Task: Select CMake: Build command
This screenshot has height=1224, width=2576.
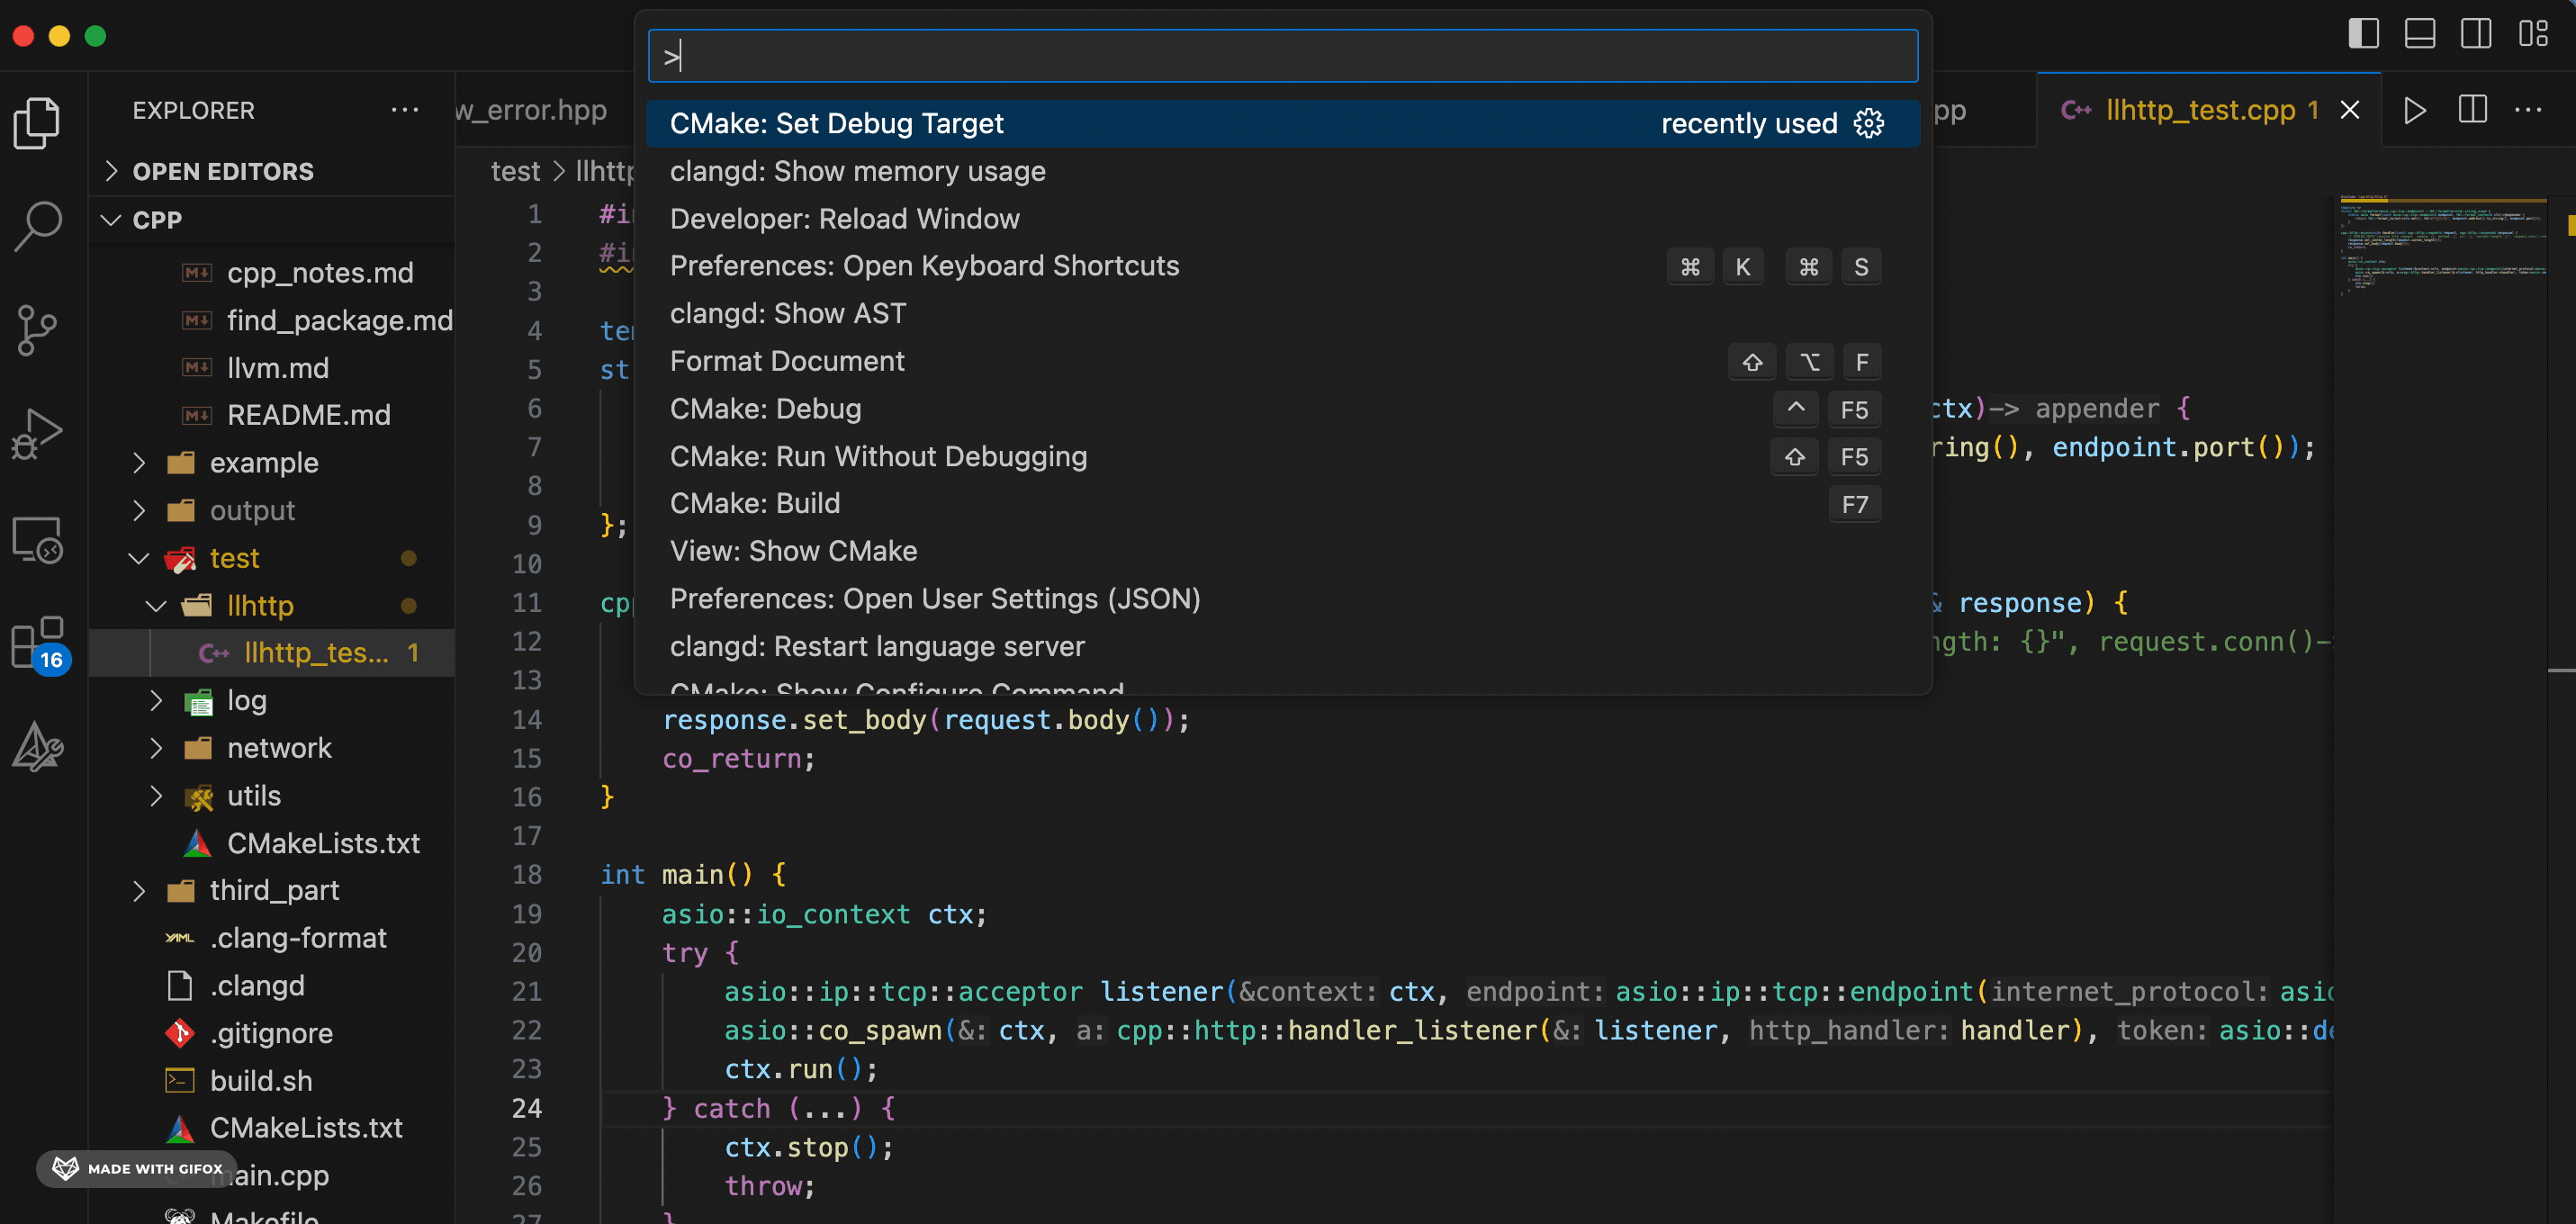Action: click(755, 503)
